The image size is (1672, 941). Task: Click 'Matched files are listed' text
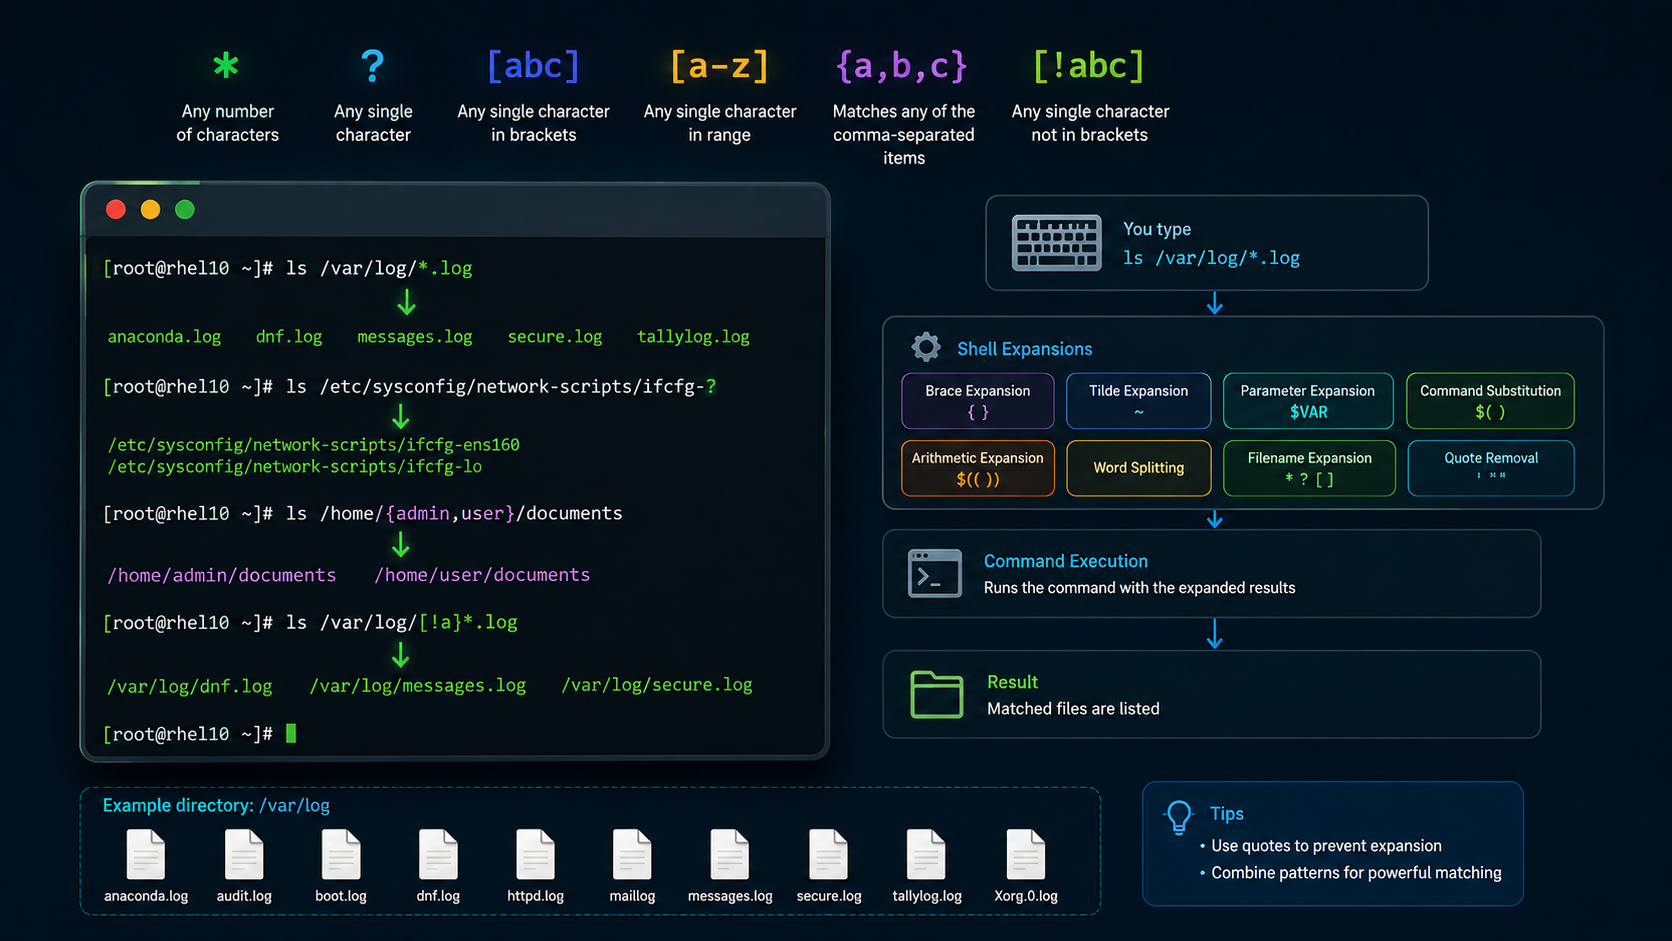(1073, 708)
